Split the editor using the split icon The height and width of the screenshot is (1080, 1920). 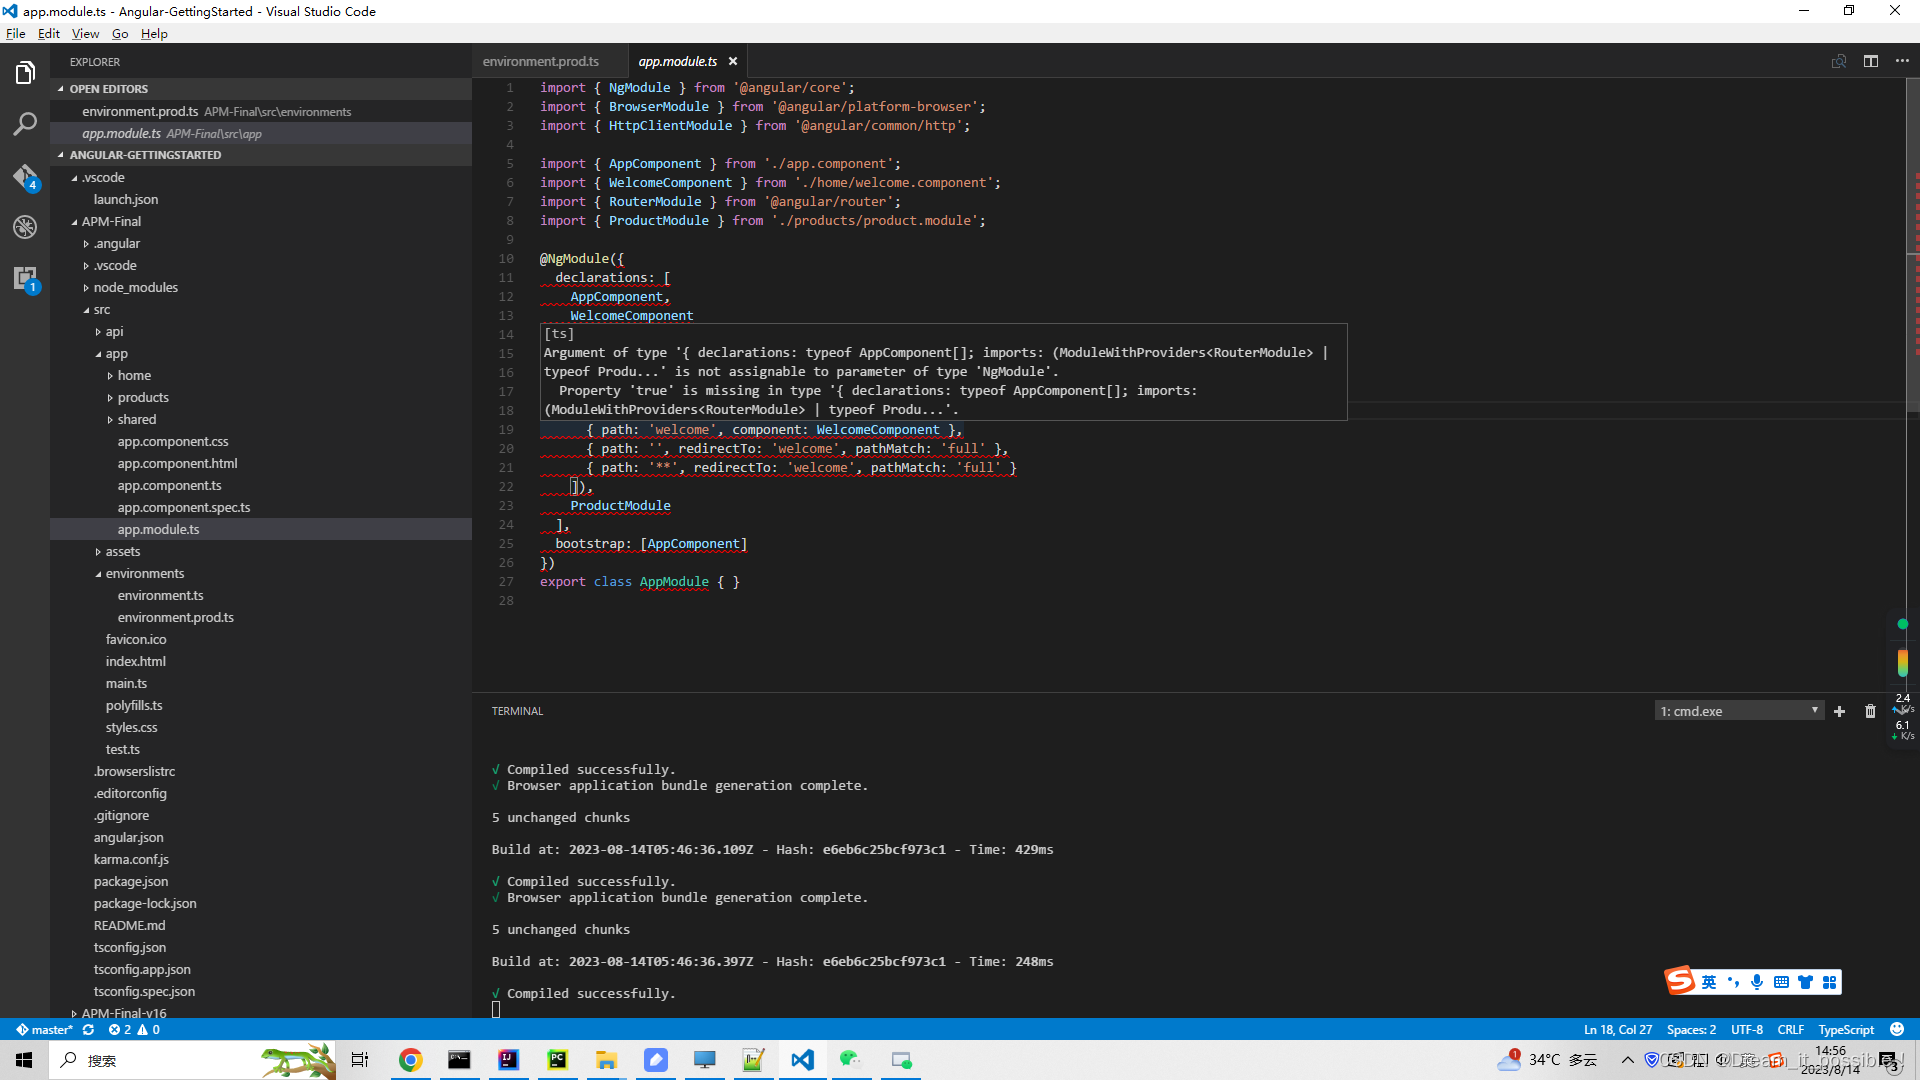1872,61
